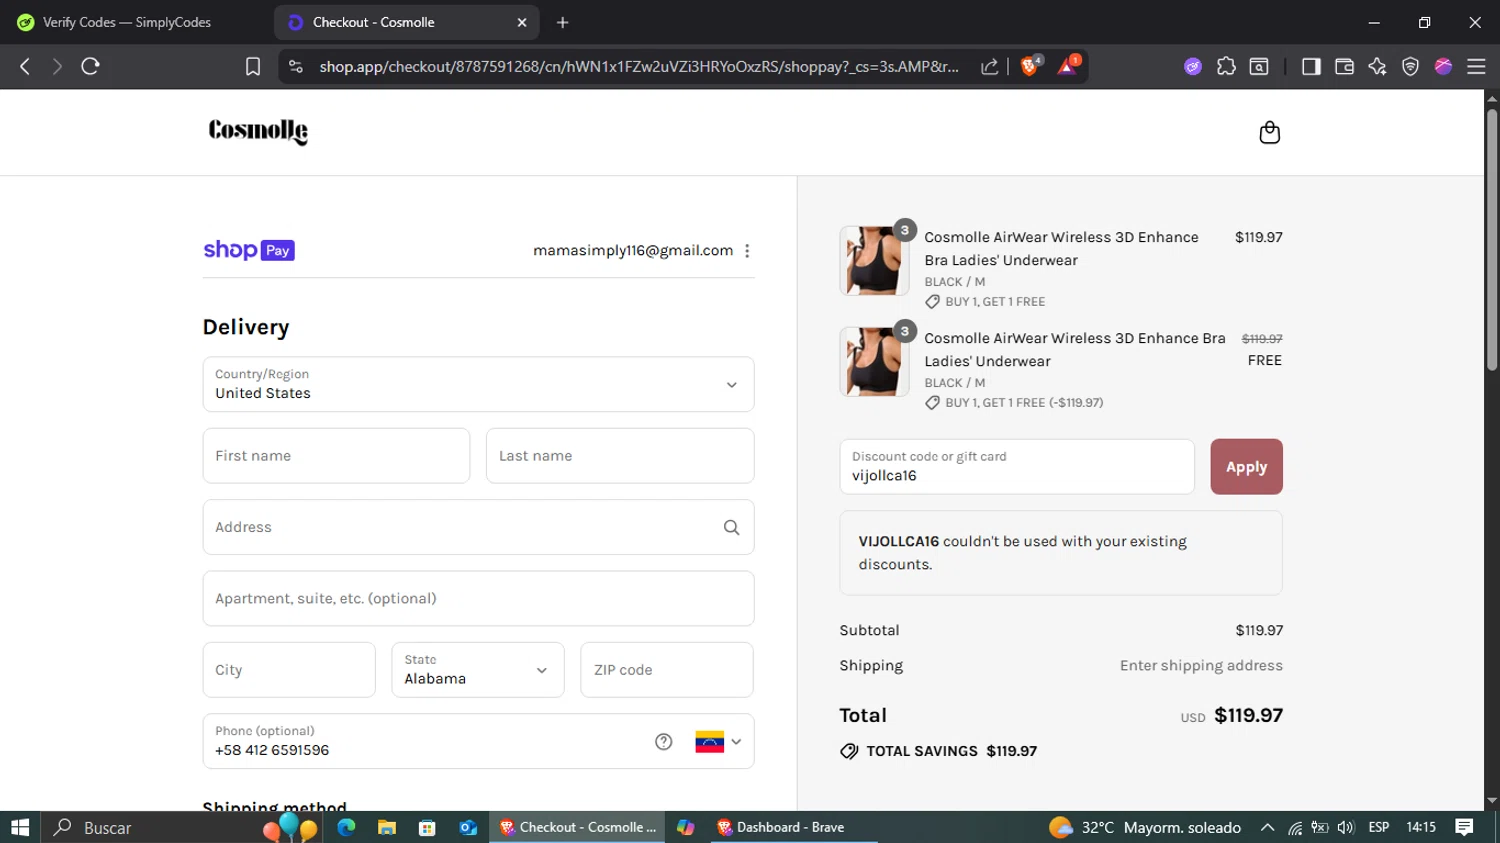Click the ZIP code field

pyautogui.click(x=667, y=670)
